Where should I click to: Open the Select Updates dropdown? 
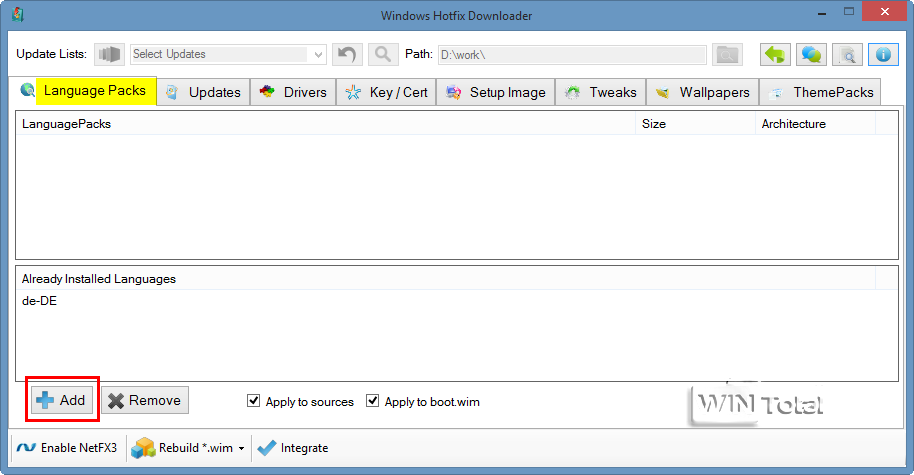228,54
